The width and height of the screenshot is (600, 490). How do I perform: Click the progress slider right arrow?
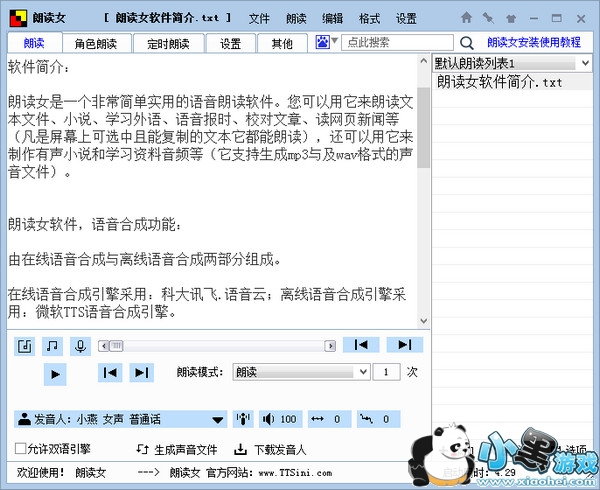tap(330, 346)
